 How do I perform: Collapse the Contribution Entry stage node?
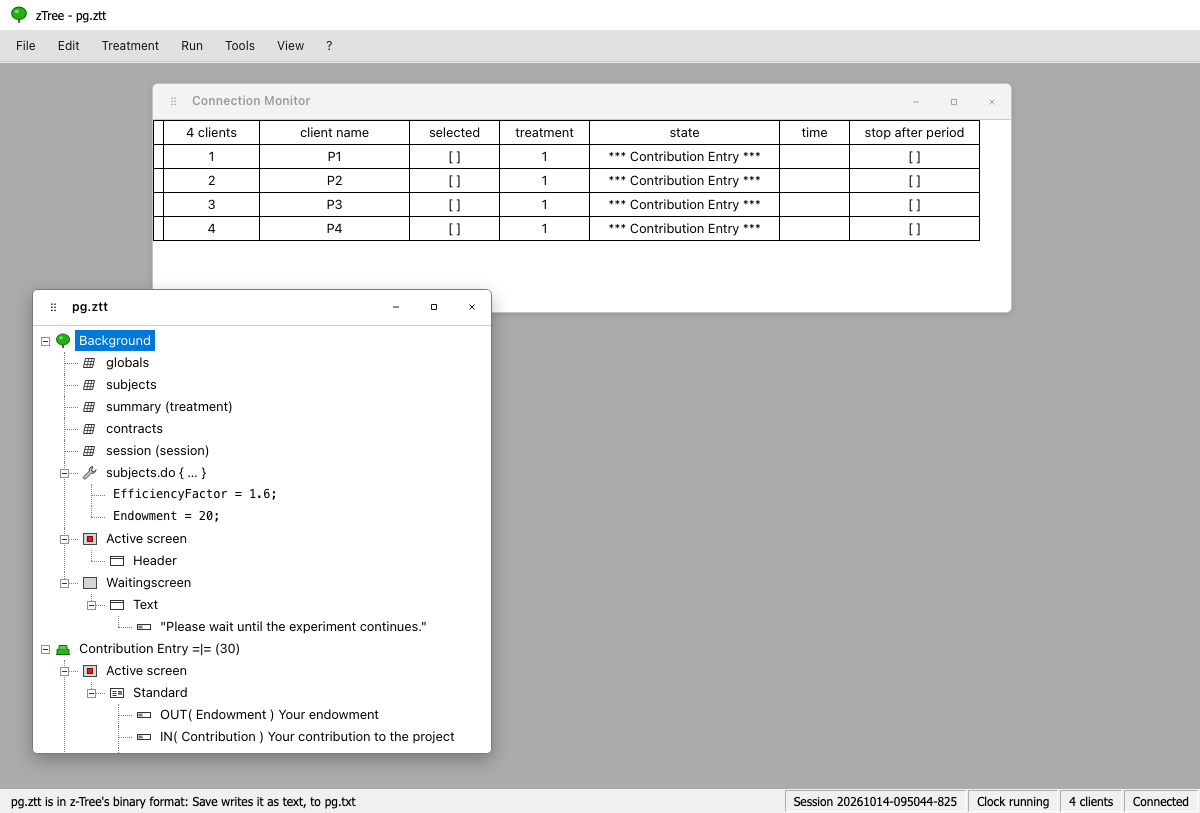(45, 649)
